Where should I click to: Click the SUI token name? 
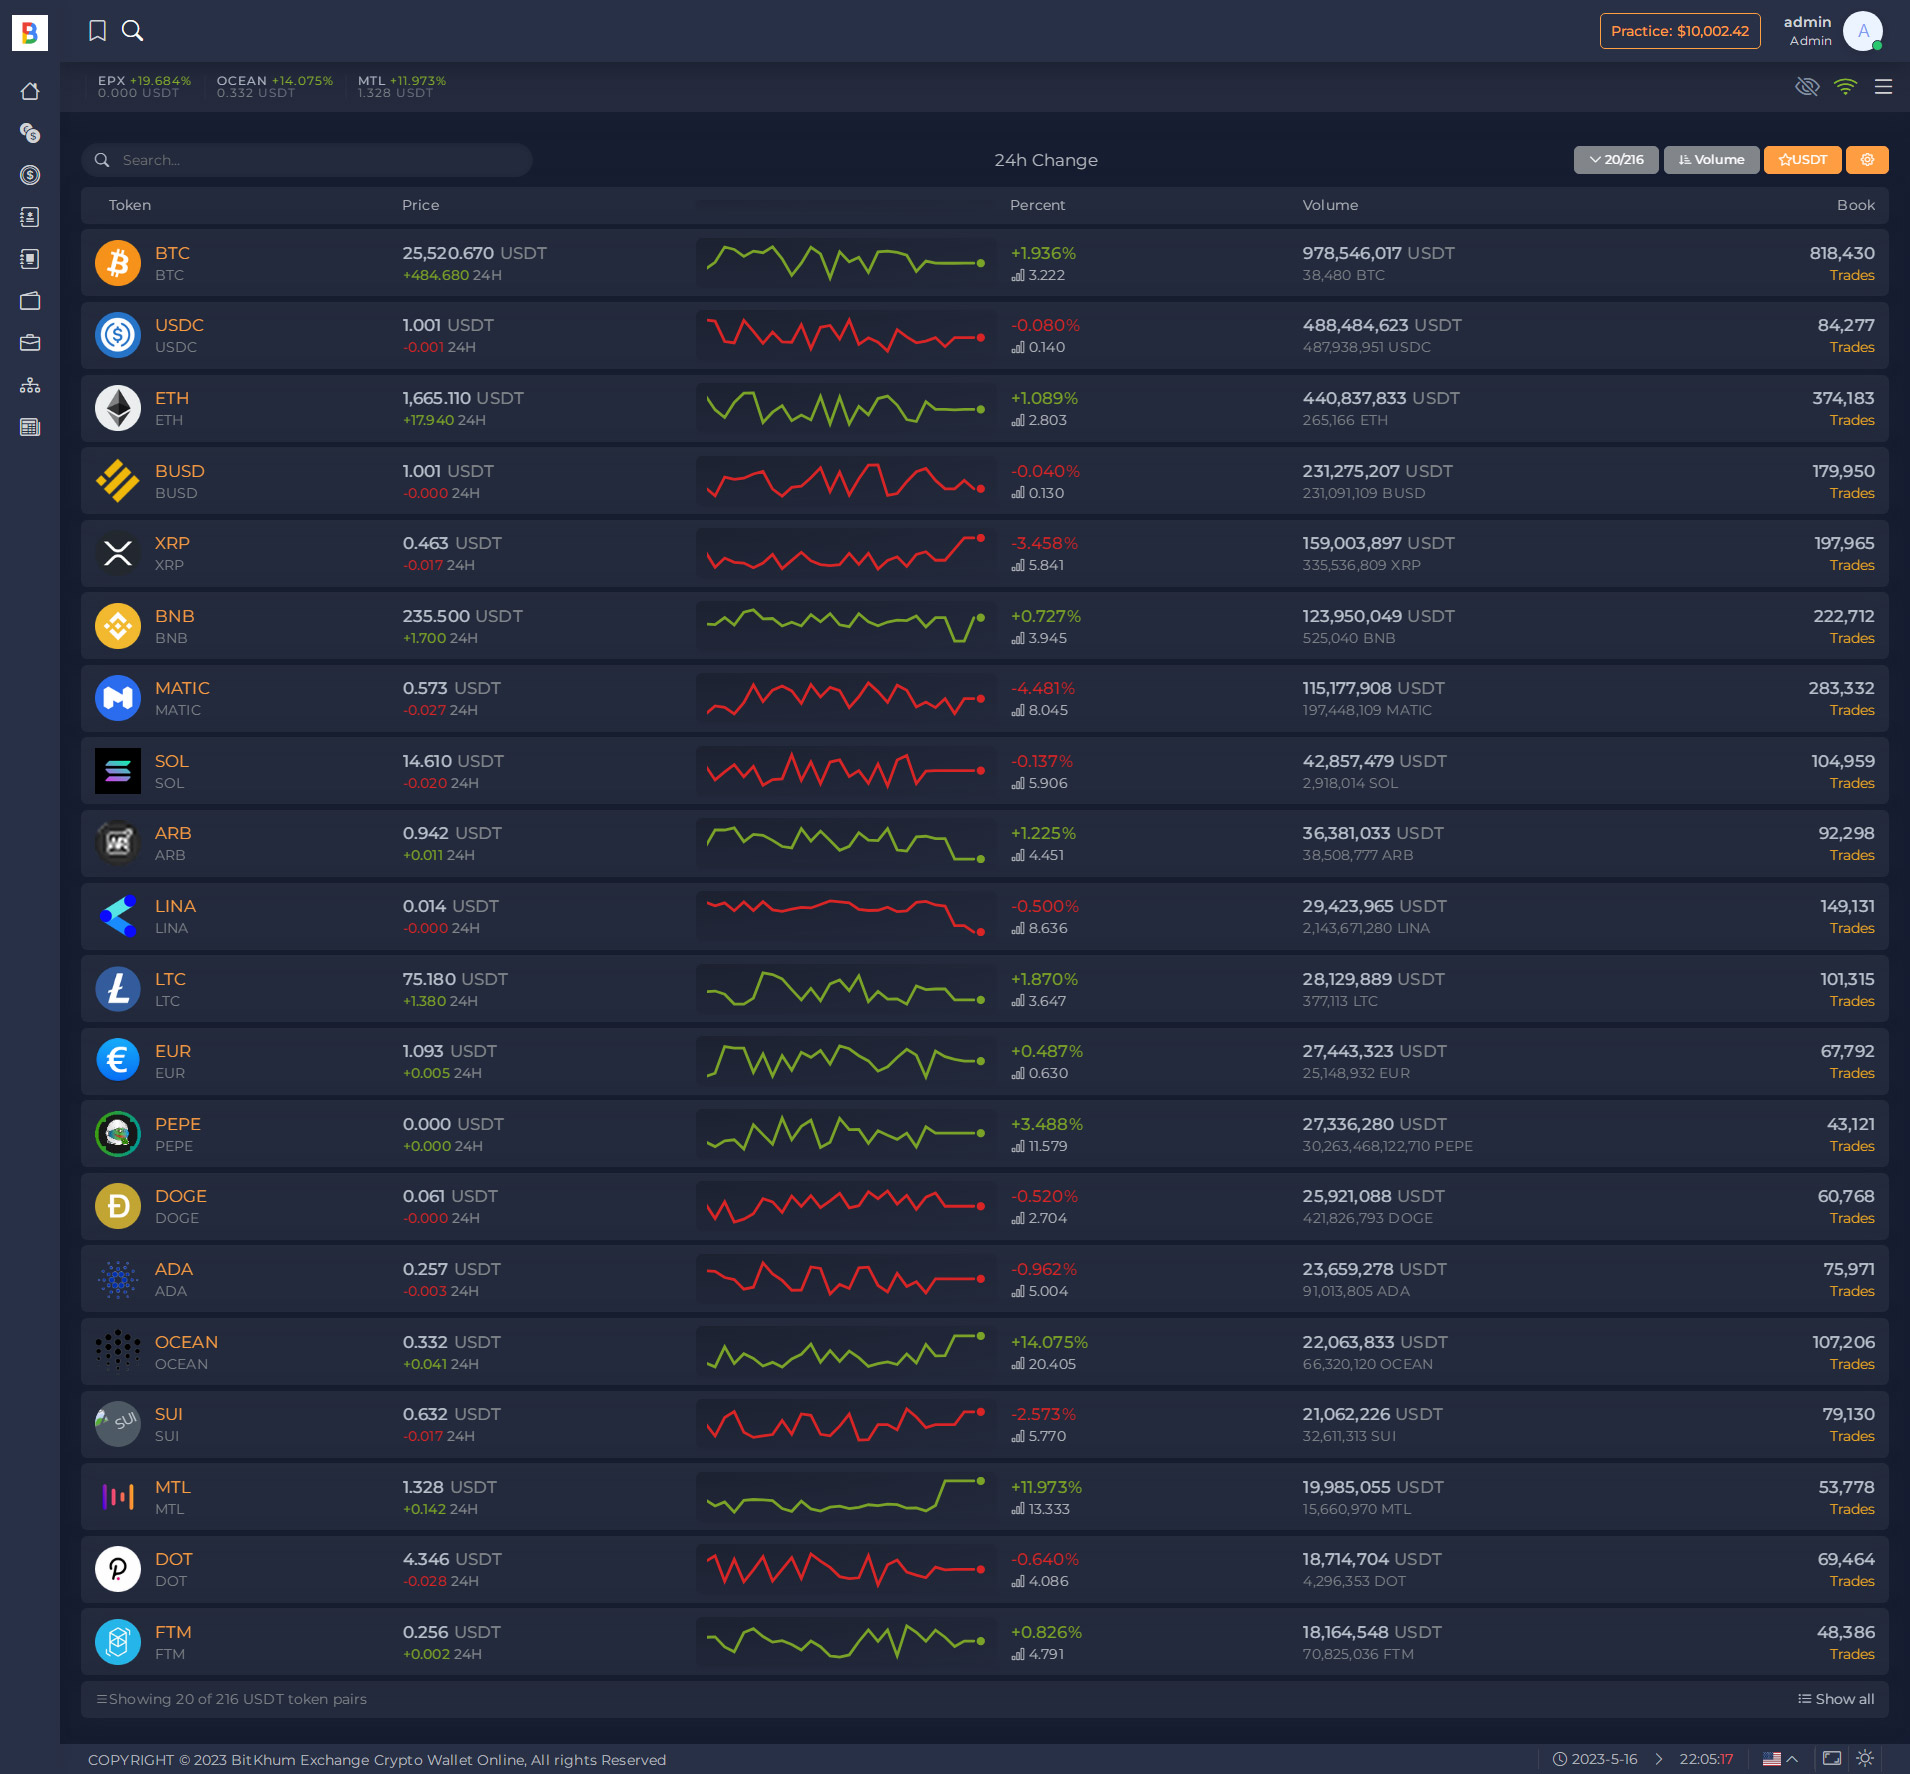coord(169,1414)
